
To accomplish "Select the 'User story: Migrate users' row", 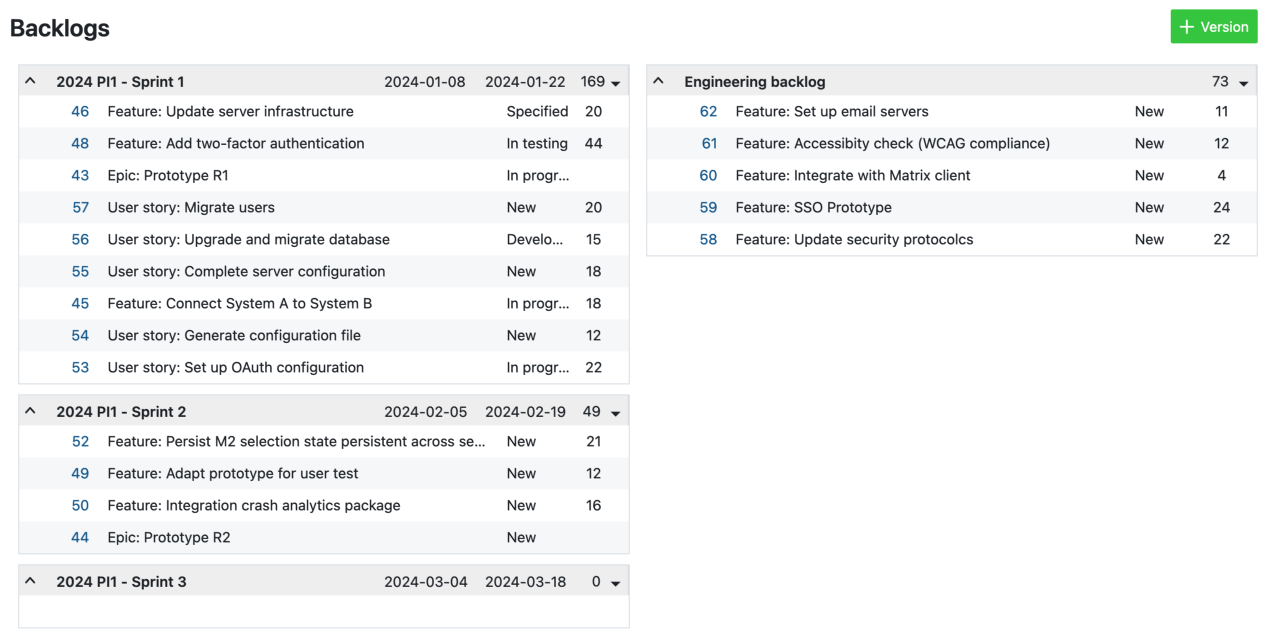I will (x=191, y=207).
